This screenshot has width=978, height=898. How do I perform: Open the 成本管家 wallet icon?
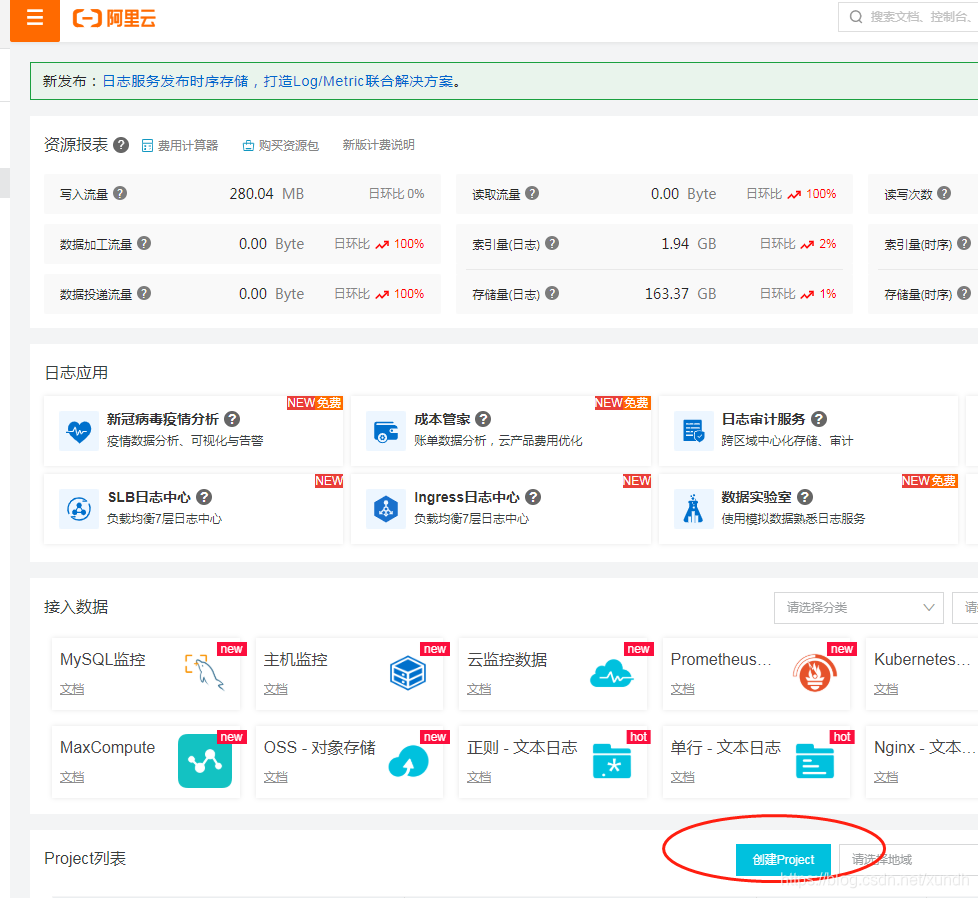[386, 431]
